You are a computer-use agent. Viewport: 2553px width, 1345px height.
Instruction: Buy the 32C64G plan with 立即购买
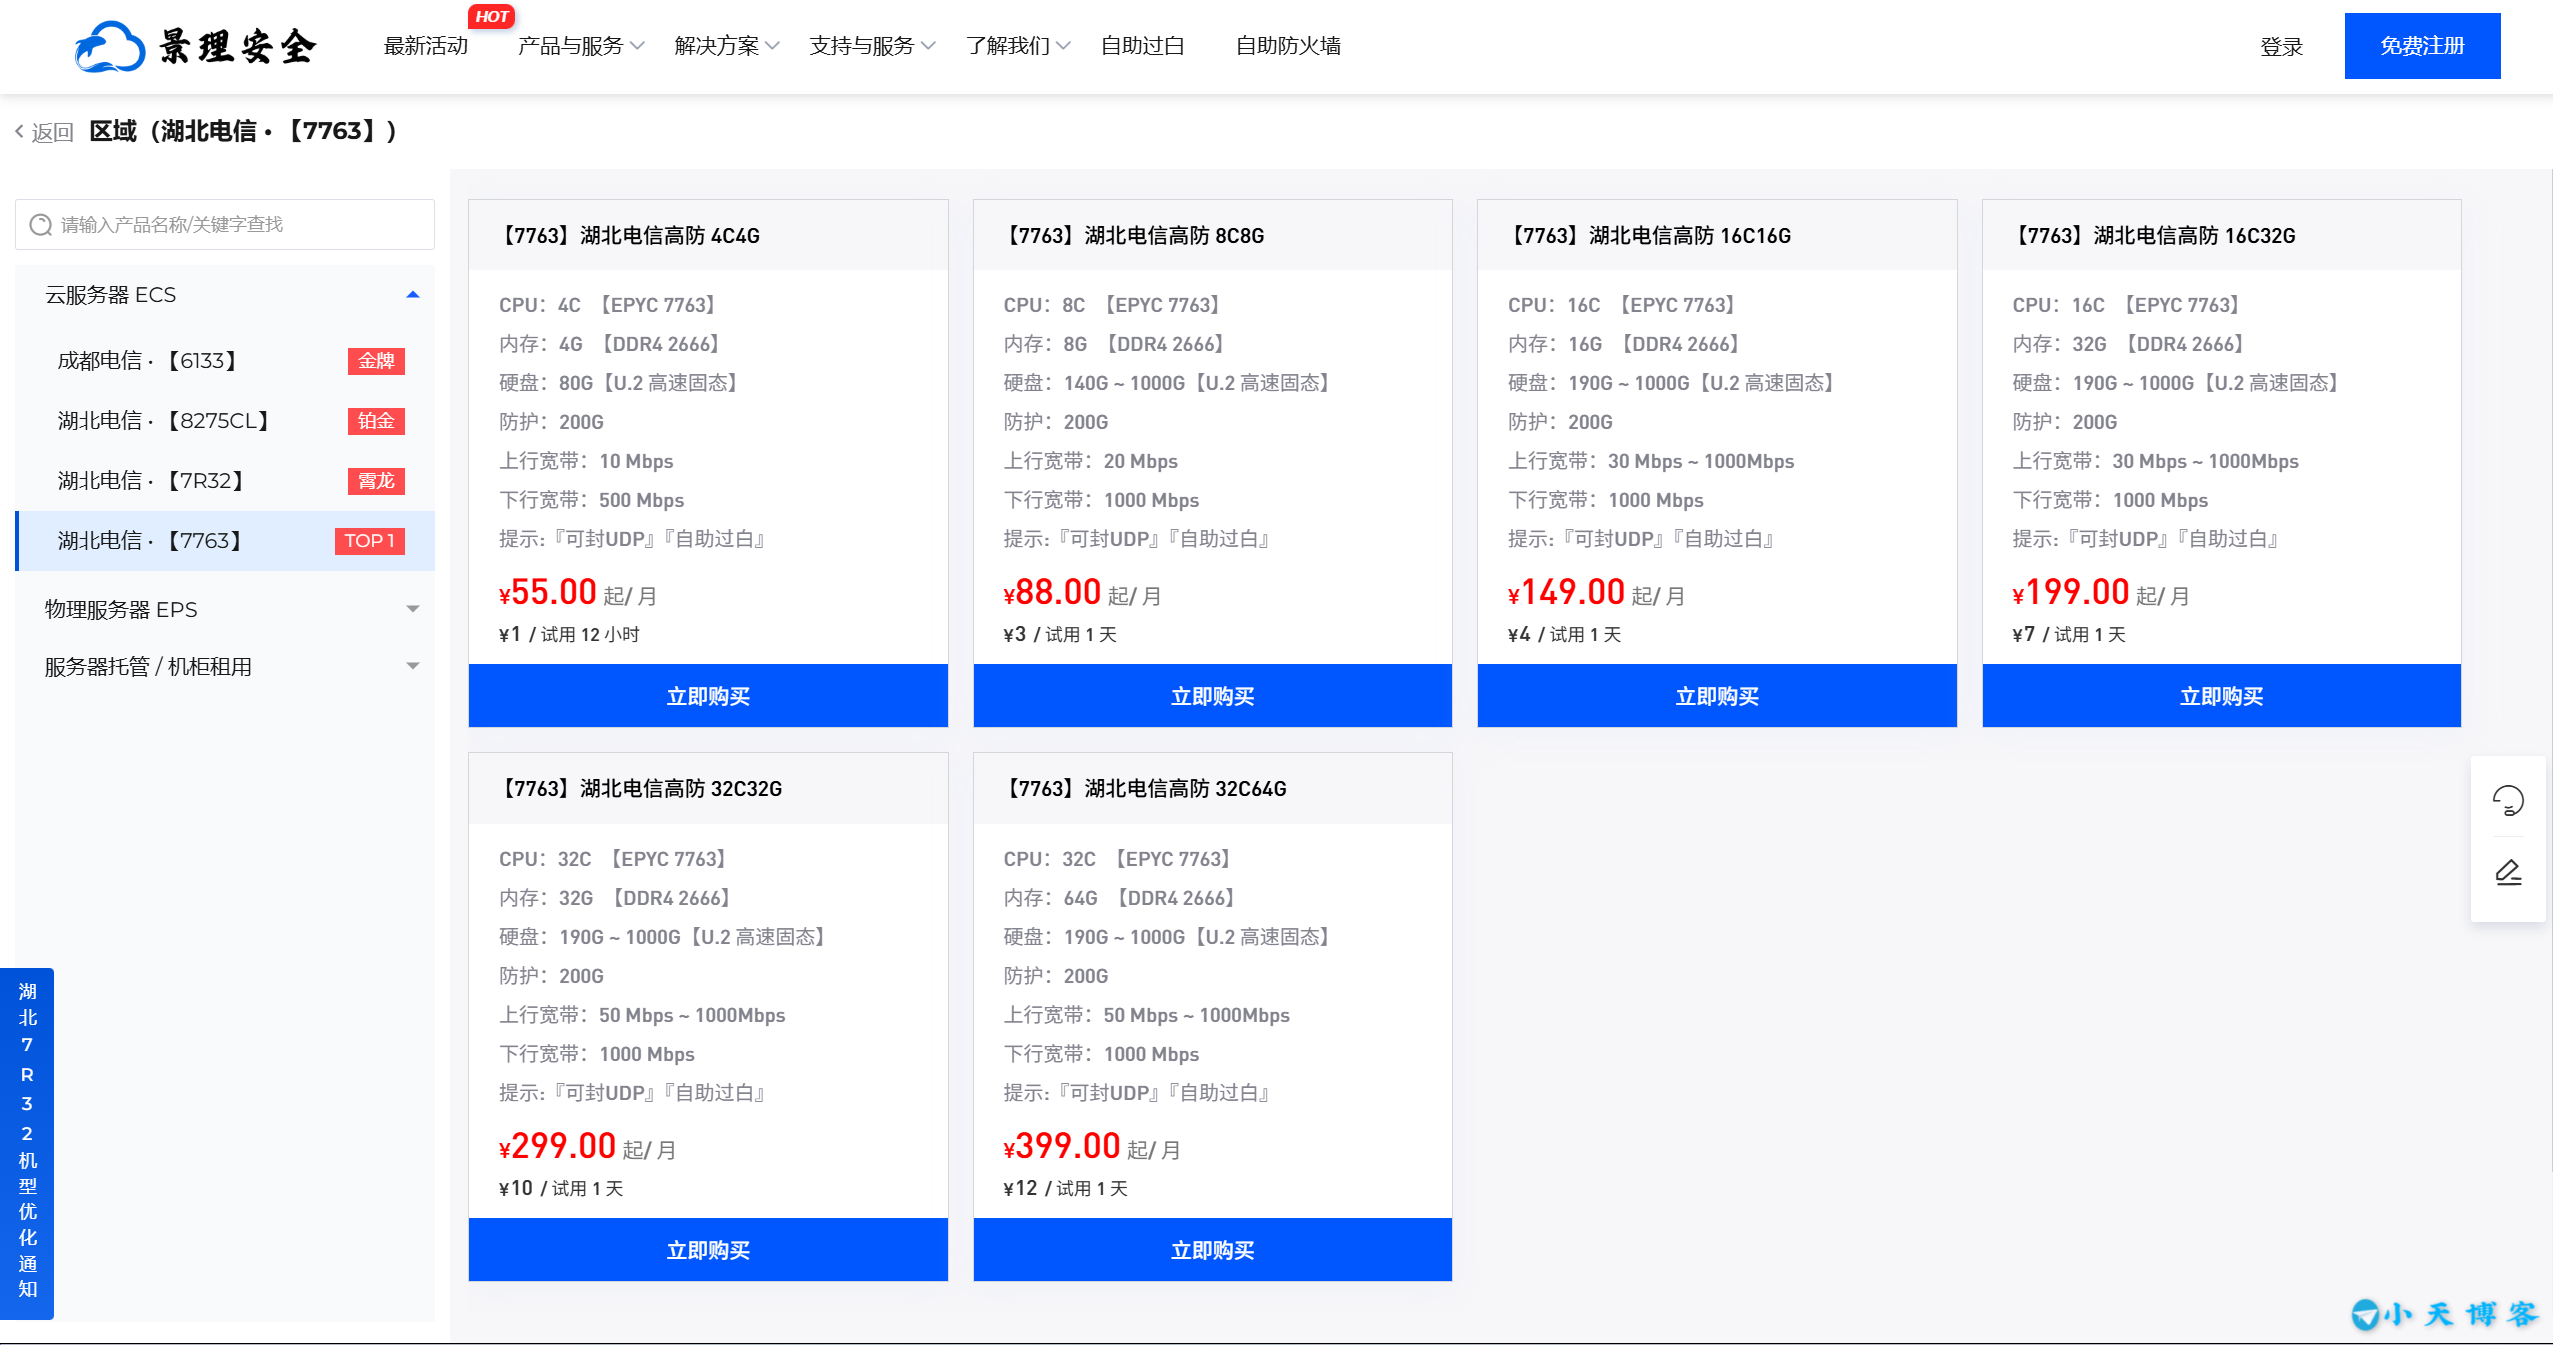pyautogui.click(x=1212, y=1250)
